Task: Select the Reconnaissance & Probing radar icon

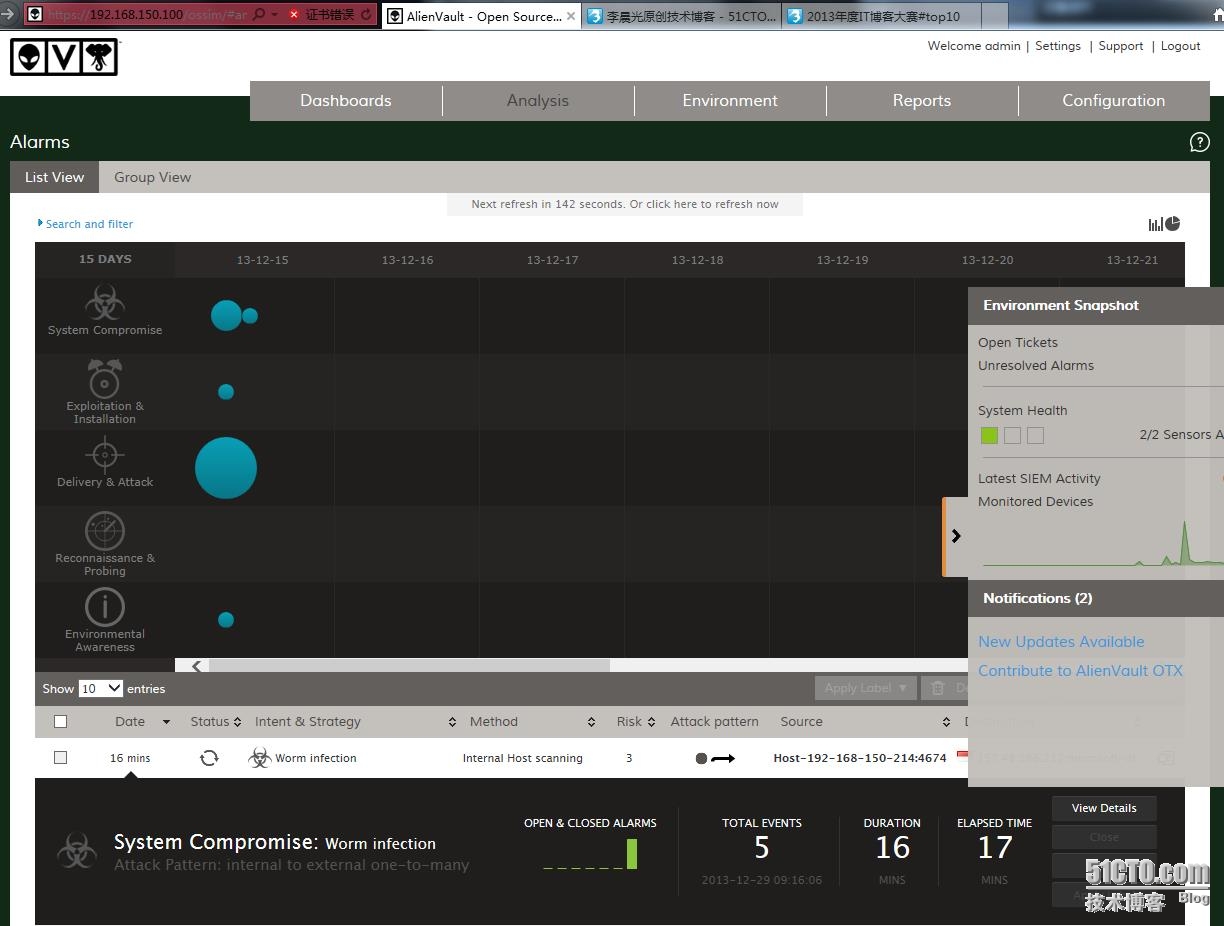Action: click(x=104, y=531)
